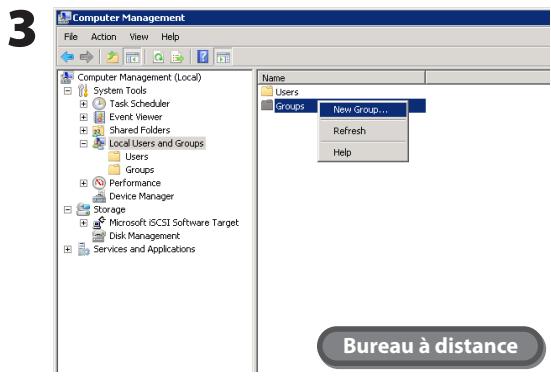Image resolution: width=551 pixels, height=376 pixels.
Task: Open the Help menu in menu bar
Action: coord(170,37)
